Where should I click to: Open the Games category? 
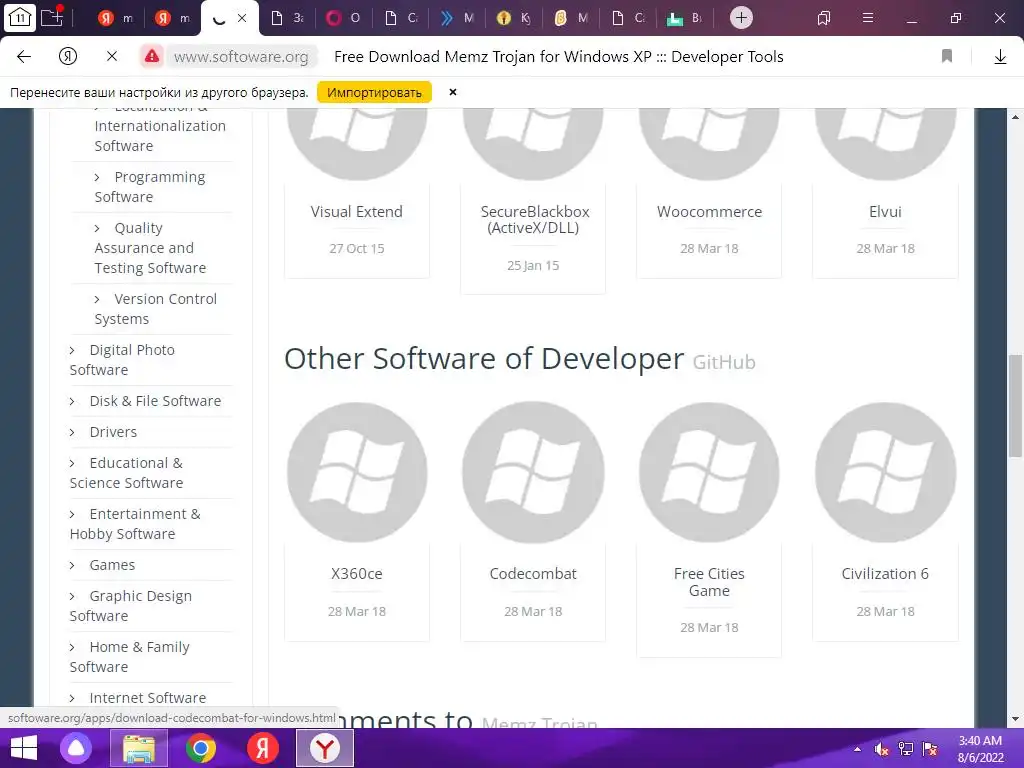point(112,565)
